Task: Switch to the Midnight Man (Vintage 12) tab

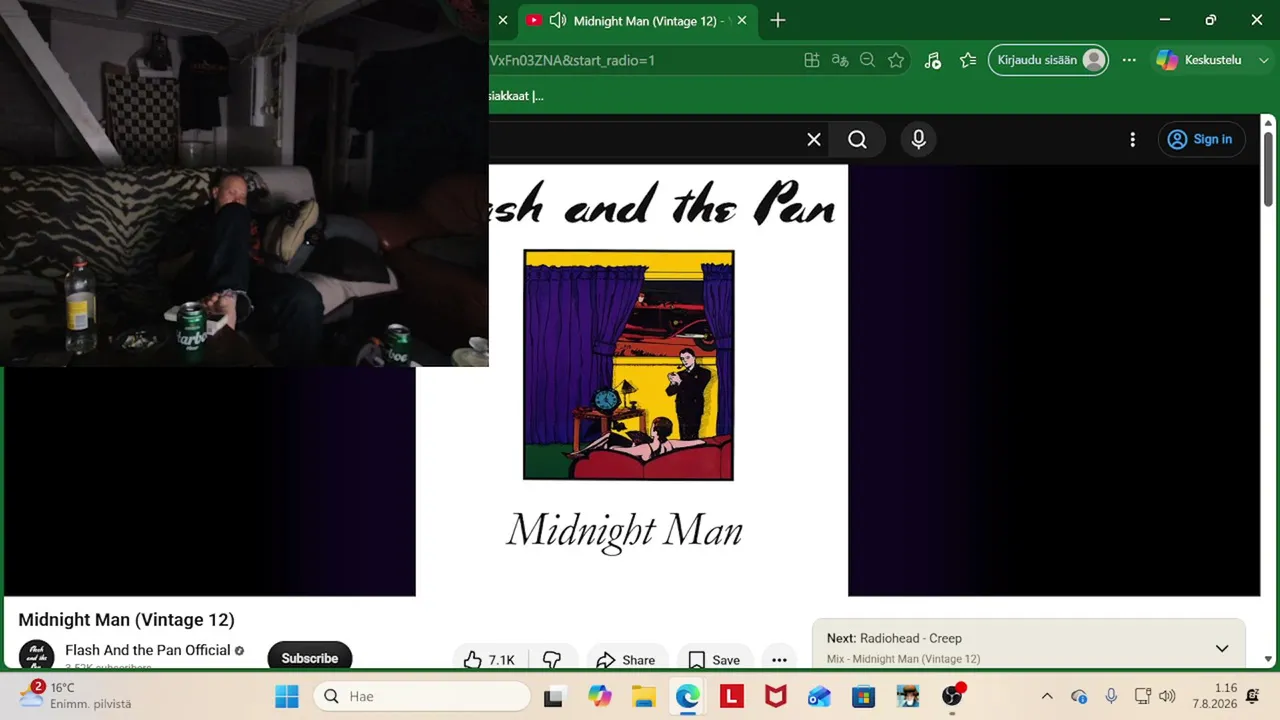Action: point(637,20)
